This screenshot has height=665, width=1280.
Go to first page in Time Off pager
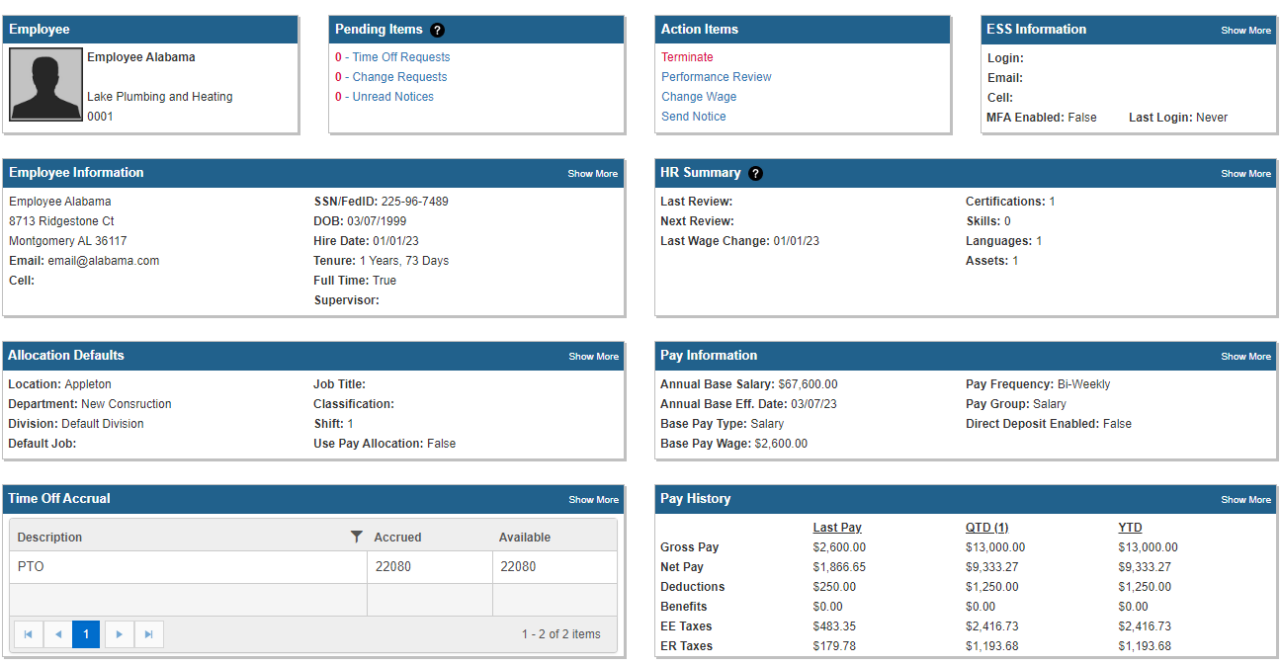[28, 634]
